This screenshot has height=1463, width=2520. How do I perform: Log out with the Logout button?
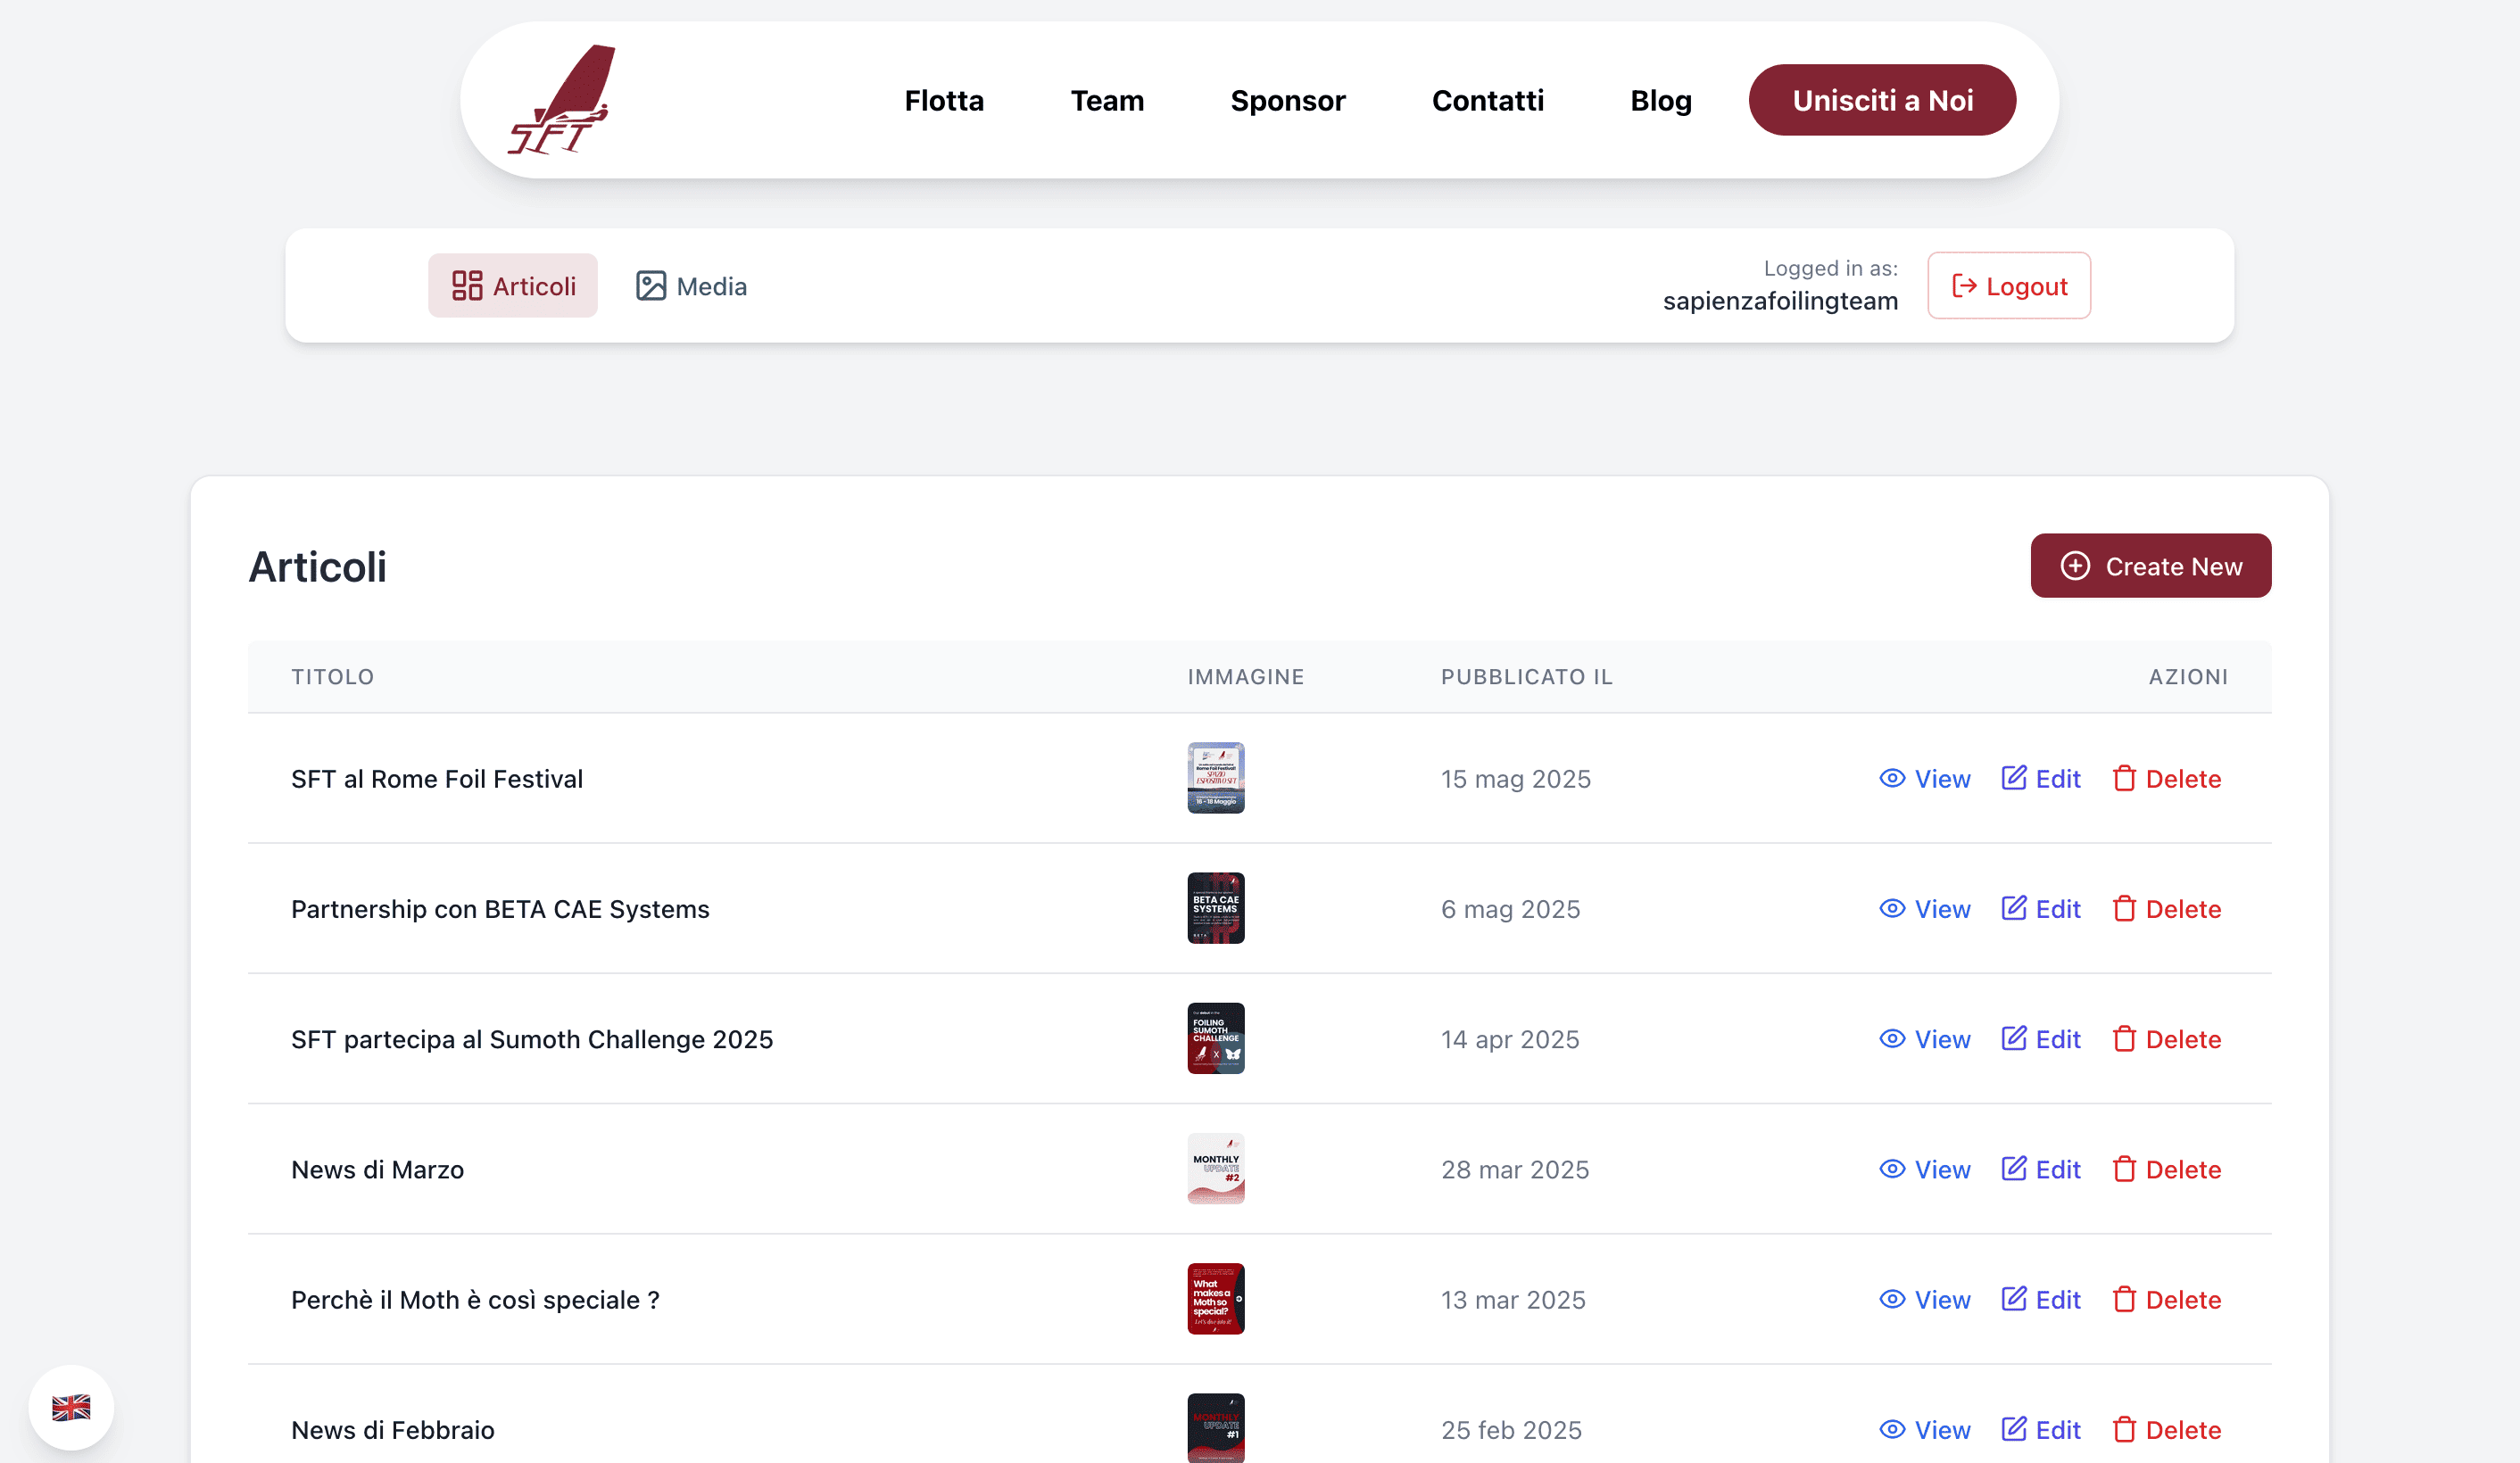[x=2009, y=286]
